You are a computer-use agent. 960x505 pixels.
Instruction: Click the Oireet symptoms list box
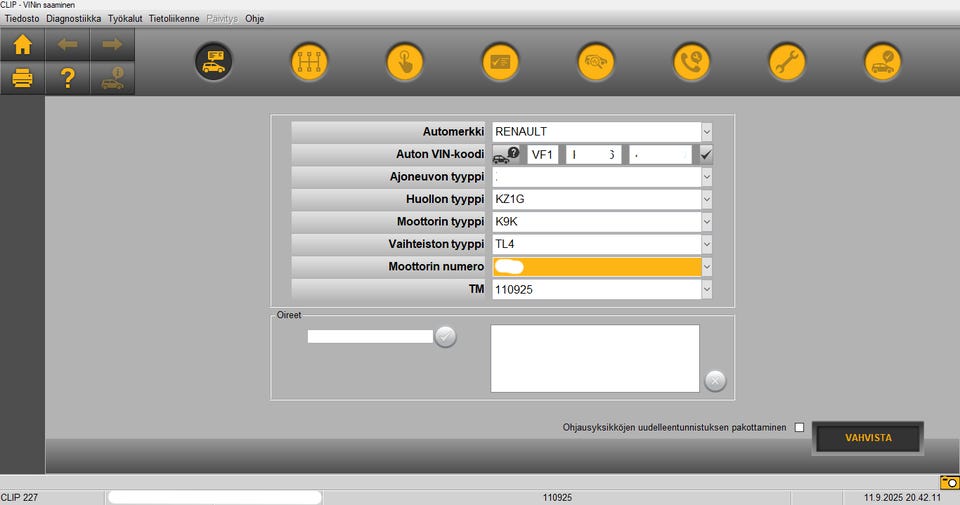click(x=594, y=358)
